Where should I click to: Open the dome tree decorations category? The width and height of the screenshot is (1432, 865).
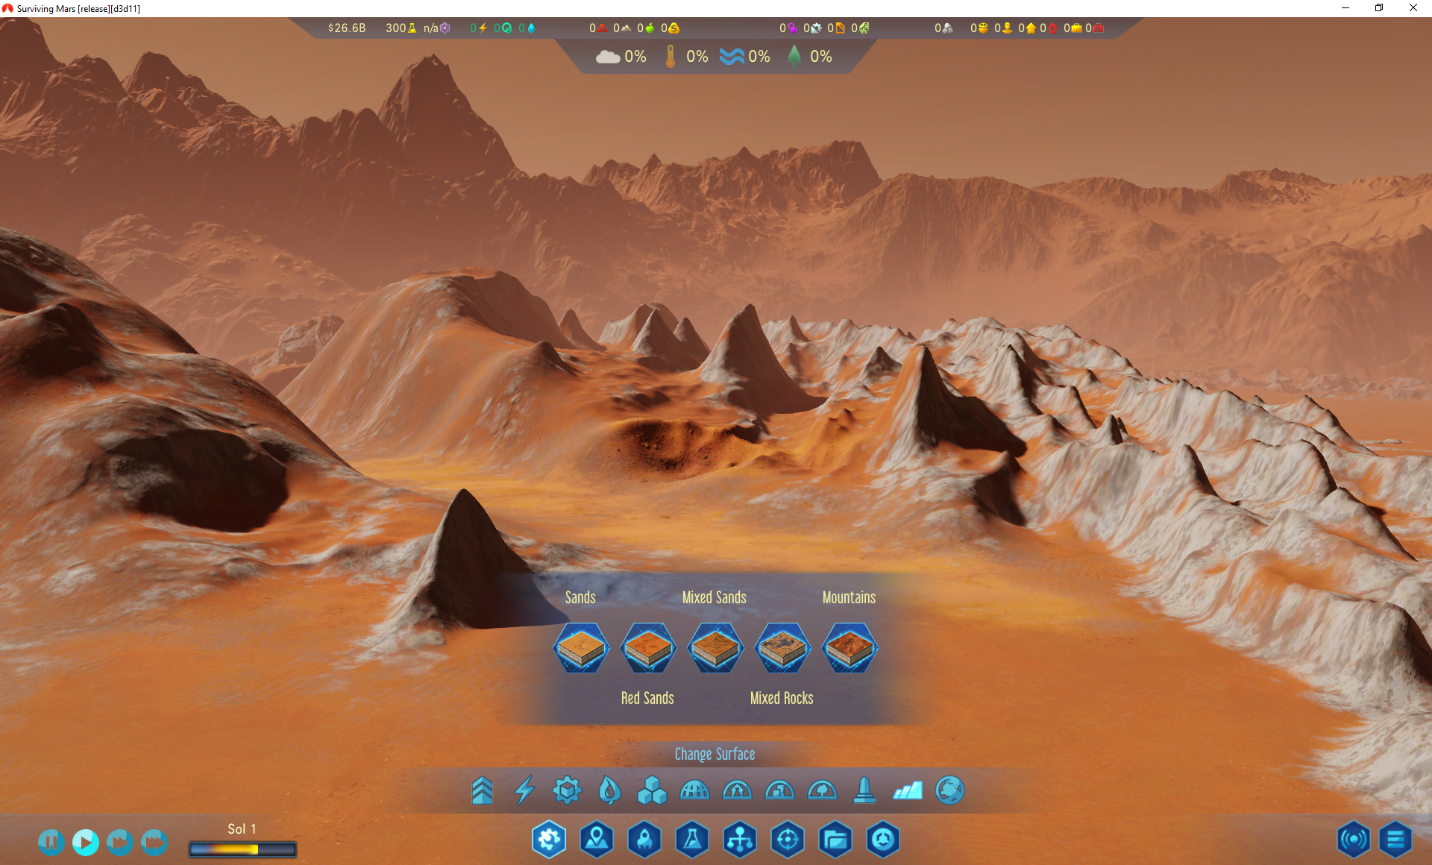pos(822,790)
